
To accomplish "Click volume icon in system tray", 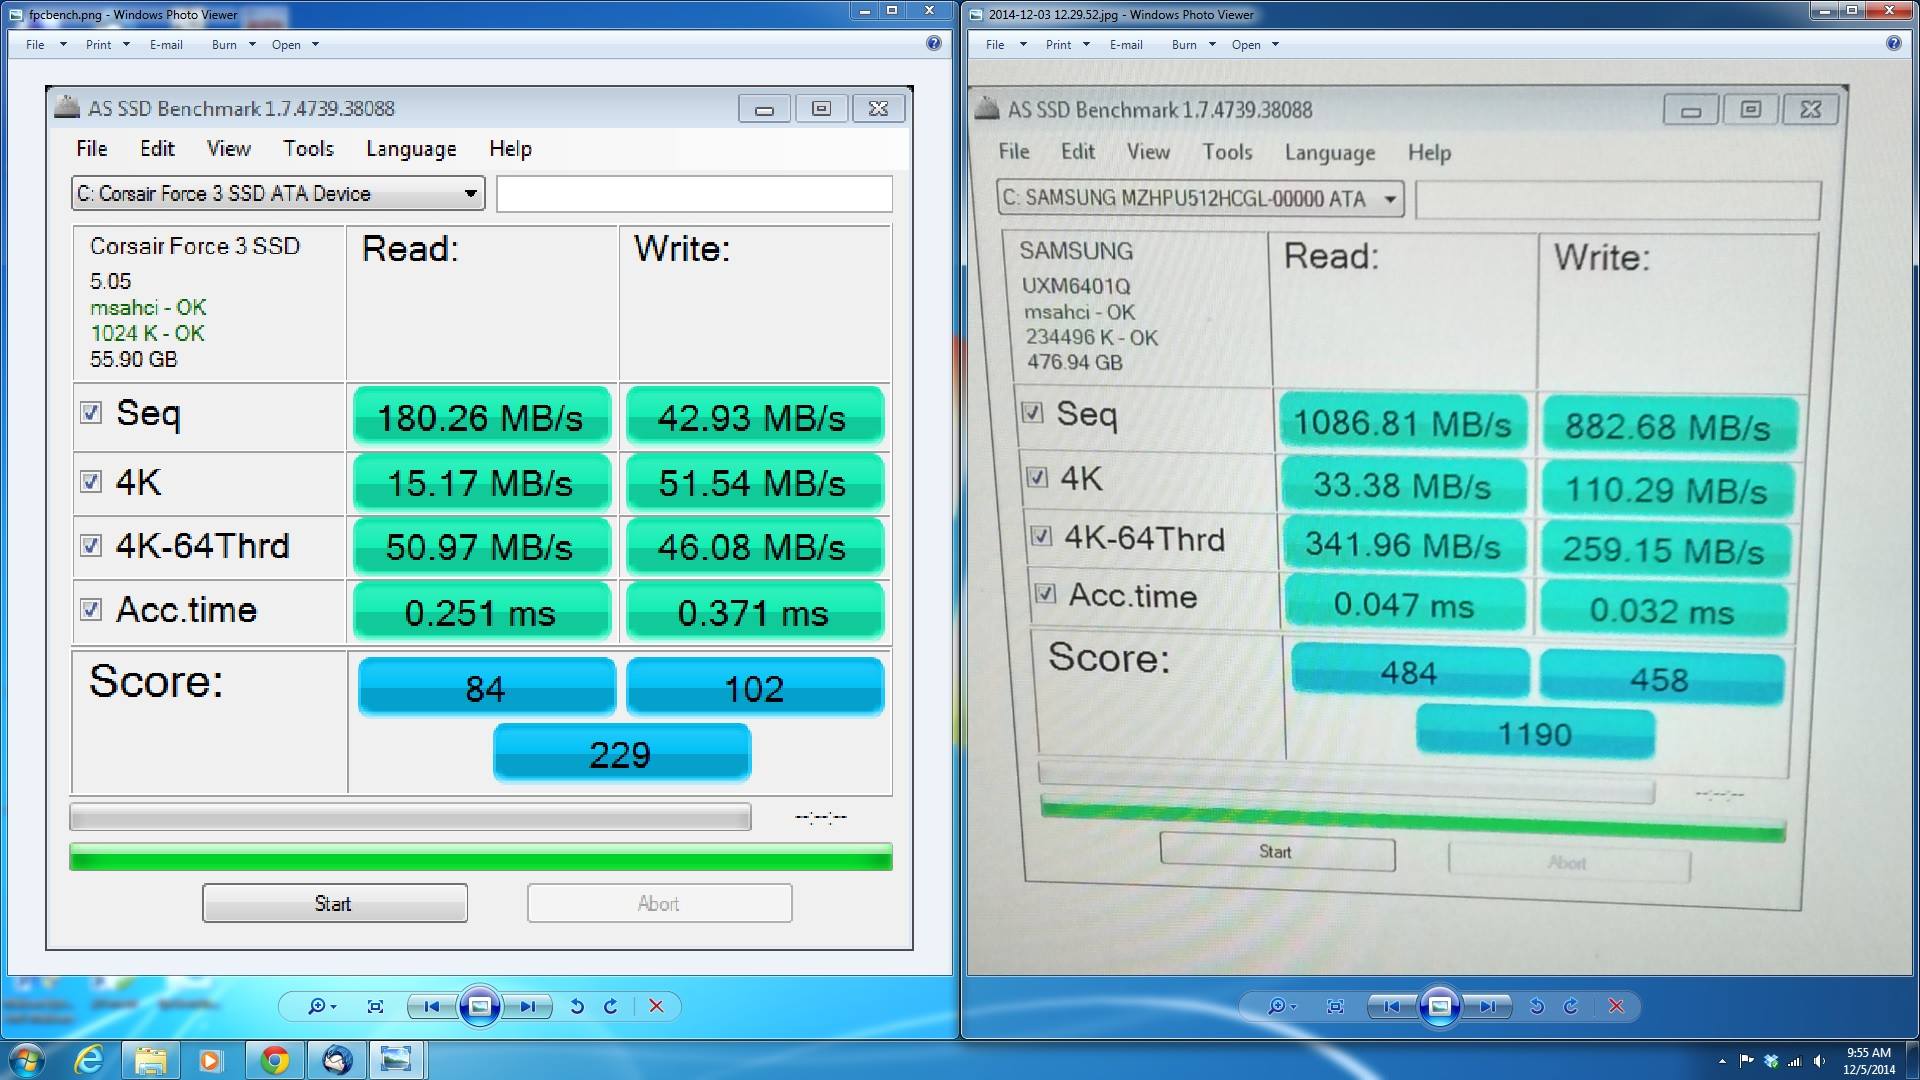I will pyautogui.click(x=1819, y=1061).
